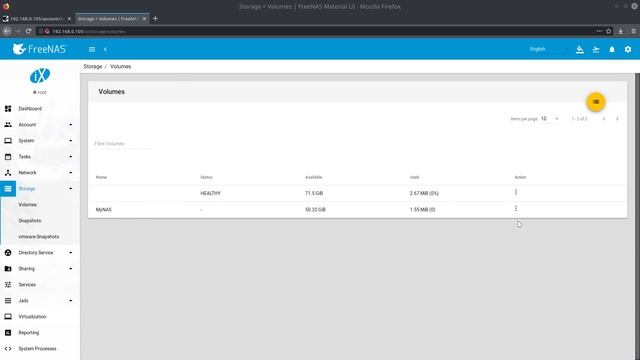Viewport: 640px width, 360px height.
Task: Sort by the Name column header
Action: pos(101,177)
